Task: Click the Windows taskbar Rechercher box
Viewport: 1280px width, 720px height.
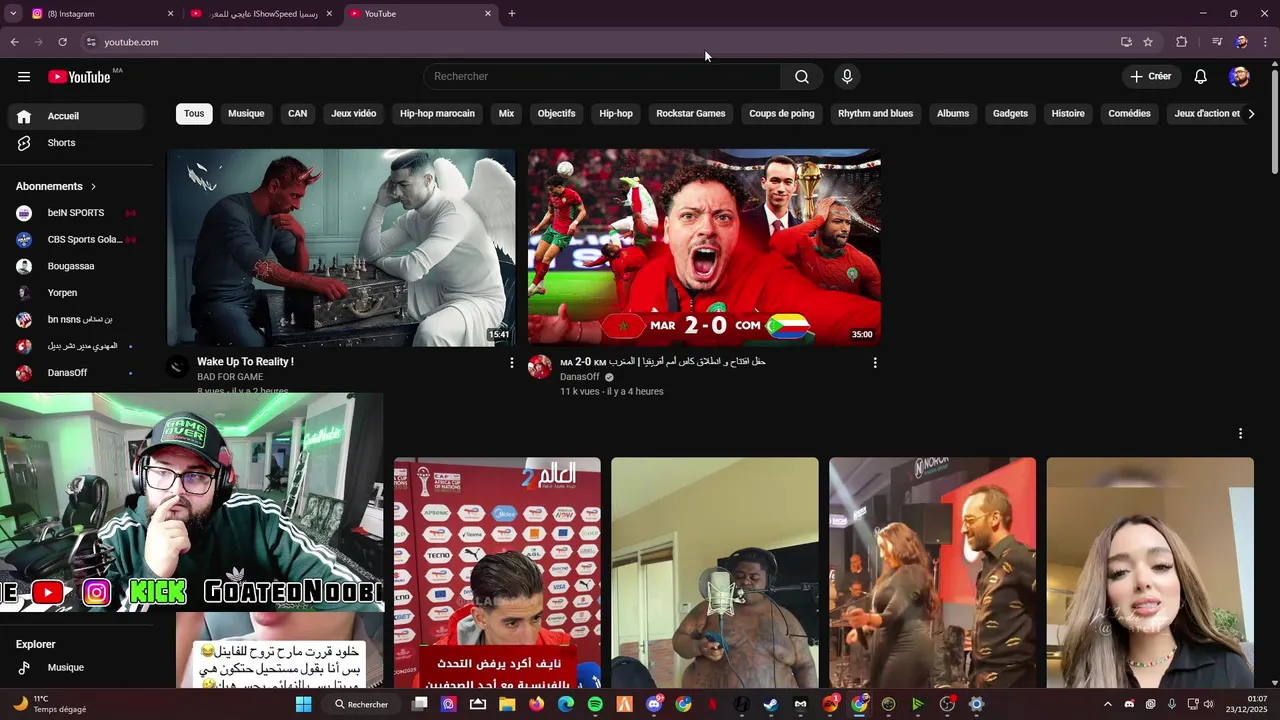Action: click(362, 705)
